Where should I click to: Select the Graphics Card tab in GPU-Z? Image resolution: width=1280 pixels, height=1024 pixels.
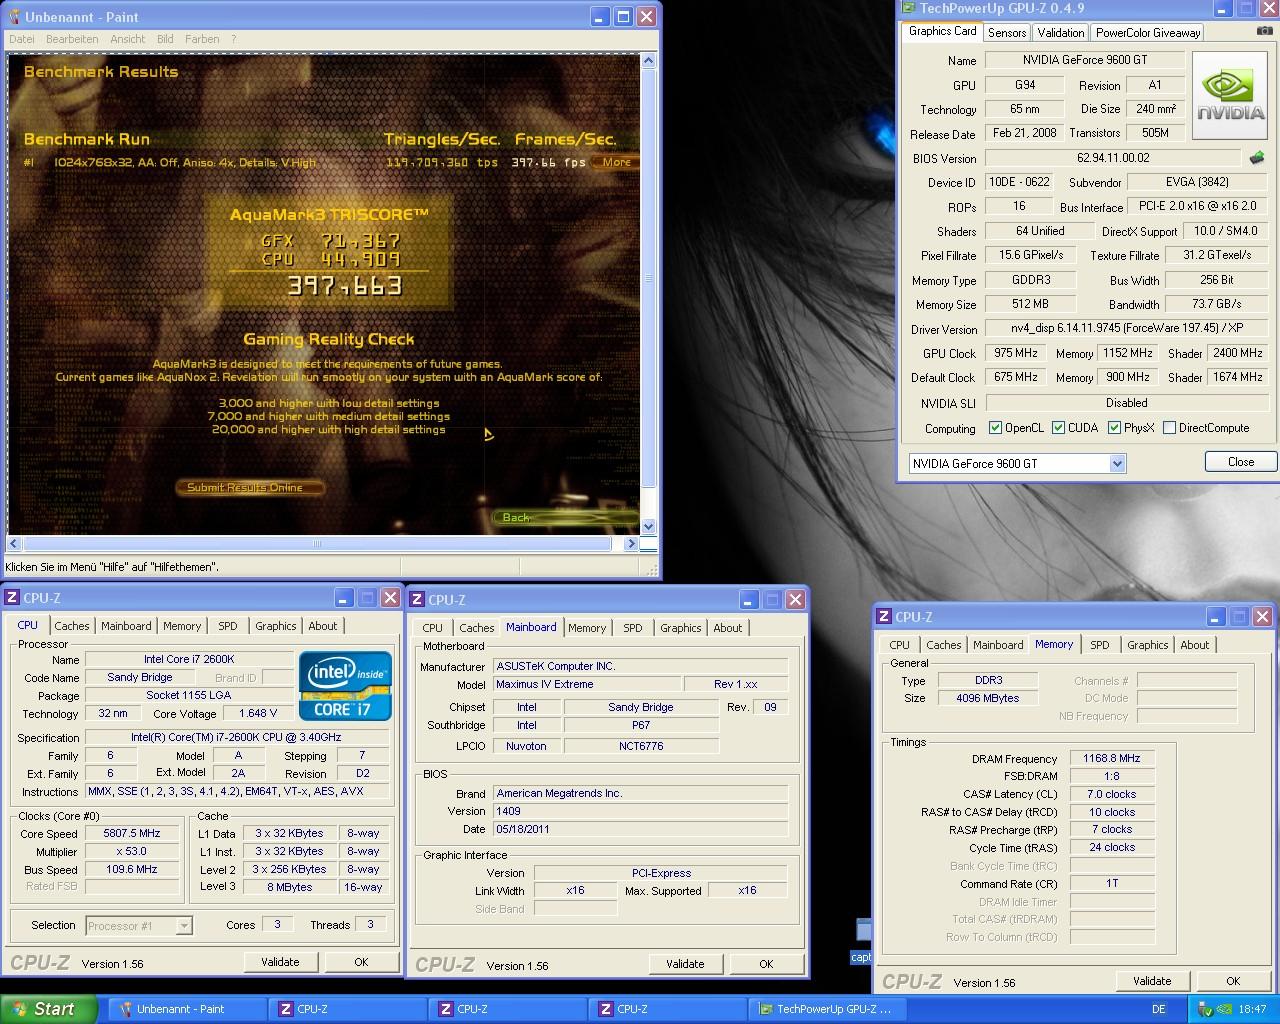942,31
